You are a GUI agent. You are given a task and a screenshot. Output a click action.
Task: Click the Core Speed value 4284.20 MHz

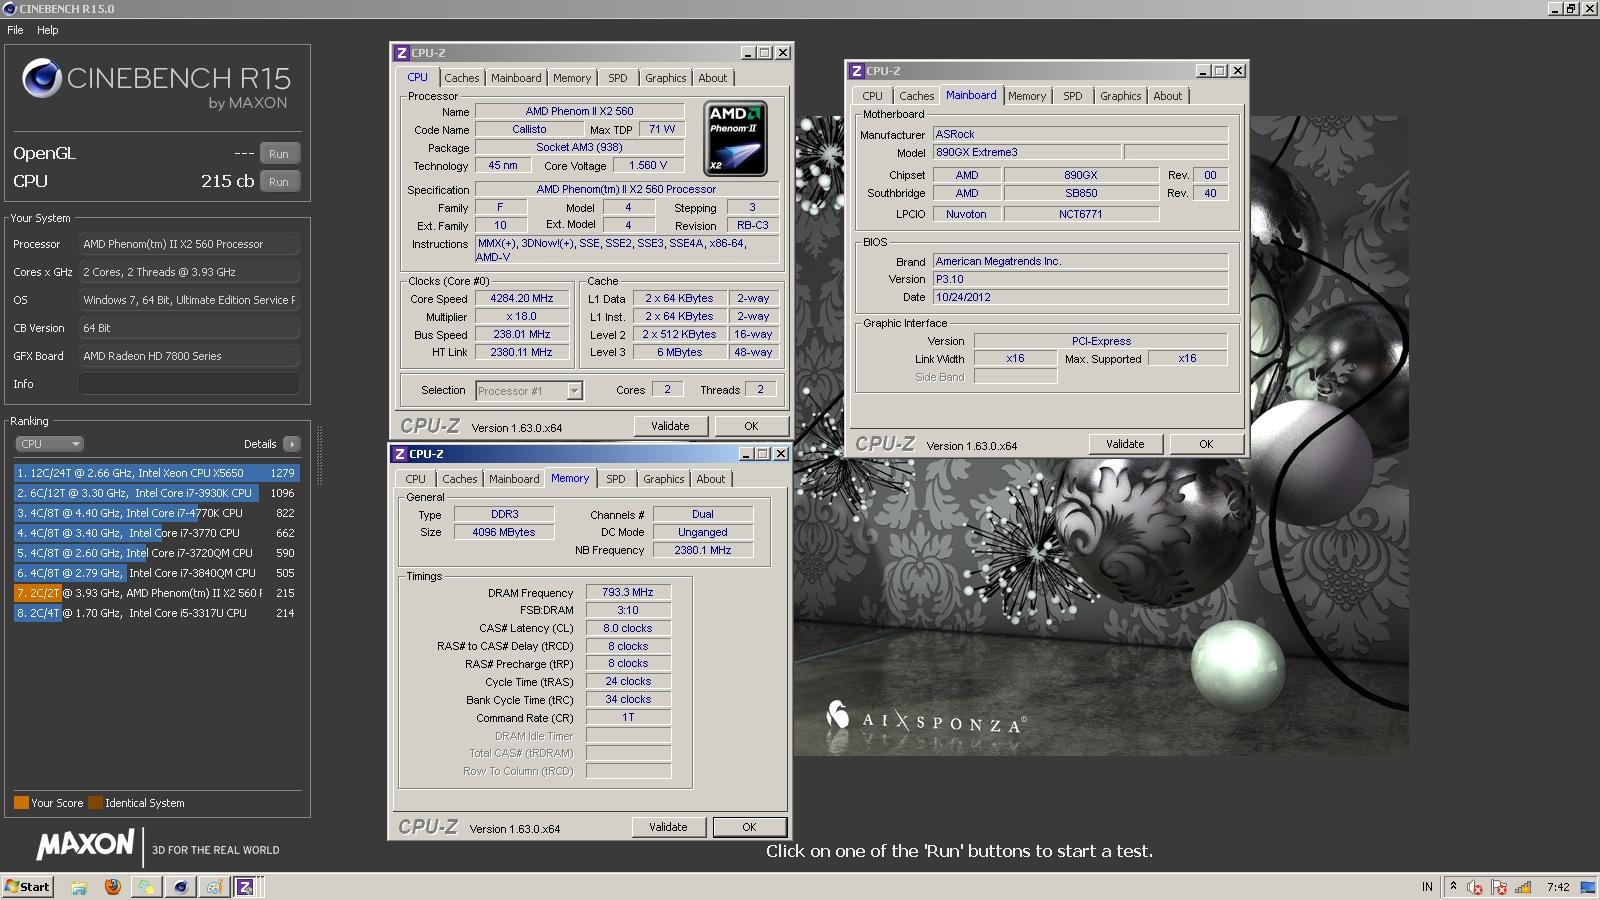(522, 298)
